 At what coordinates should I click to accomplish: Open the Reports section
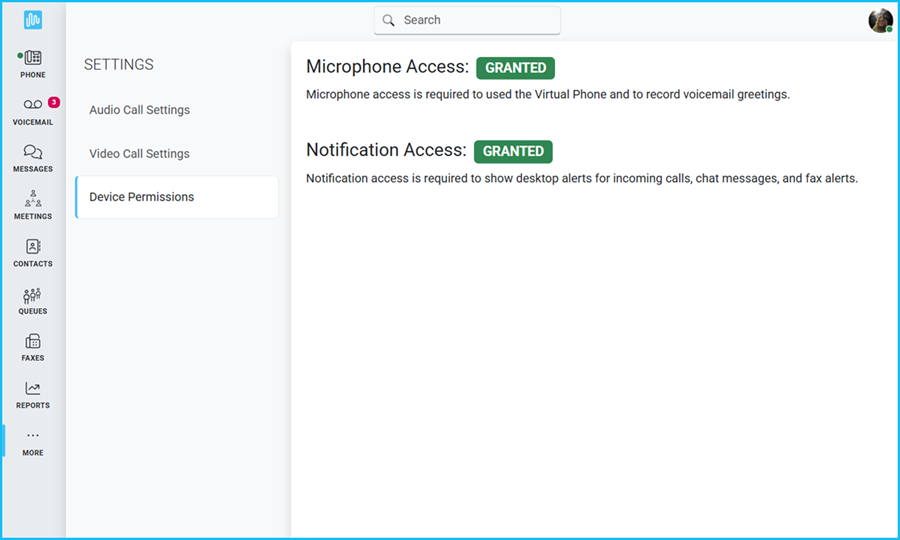[33, 395]
